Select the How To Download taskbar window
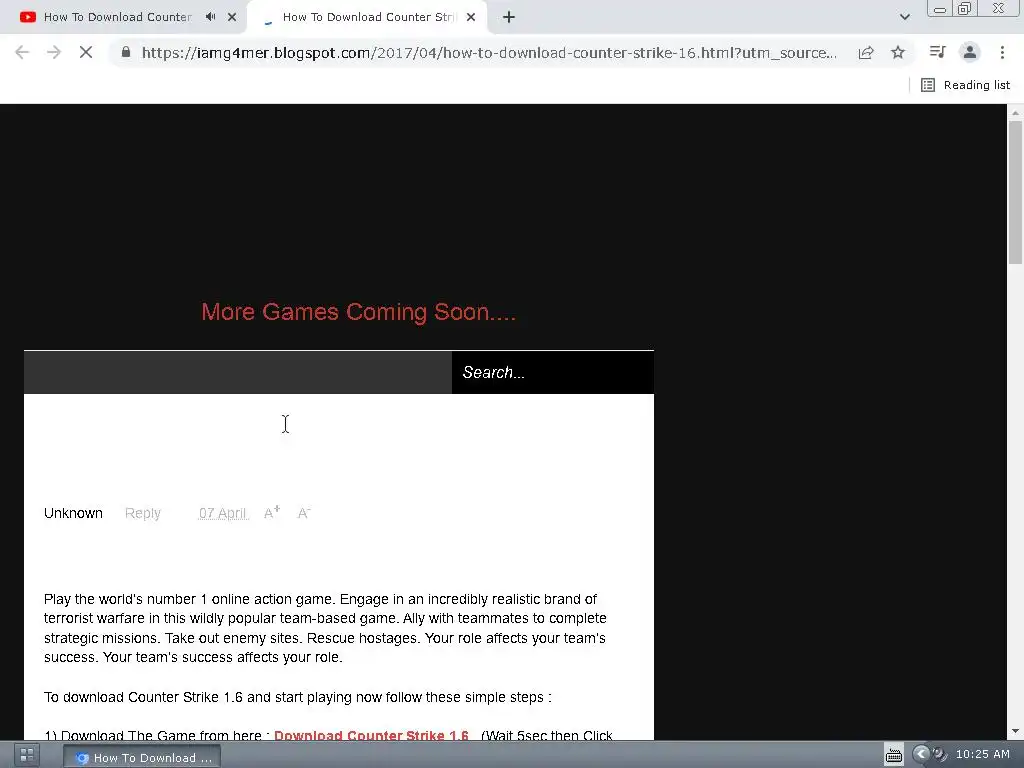 tap(142, 758)
